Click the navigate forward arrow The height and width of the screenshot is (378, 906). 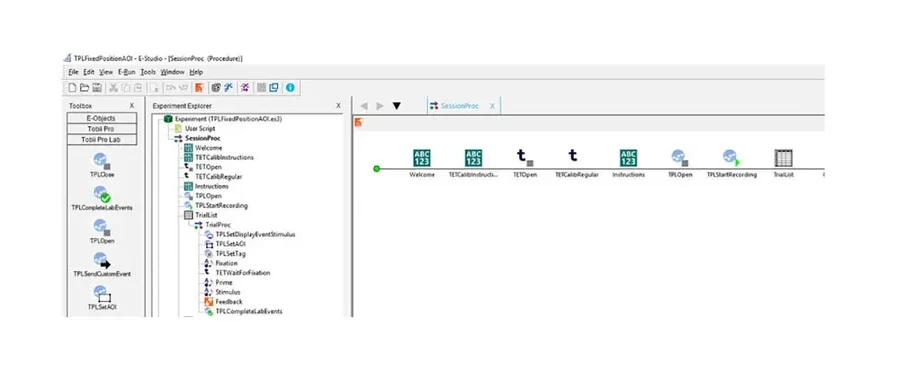(380, 106)
